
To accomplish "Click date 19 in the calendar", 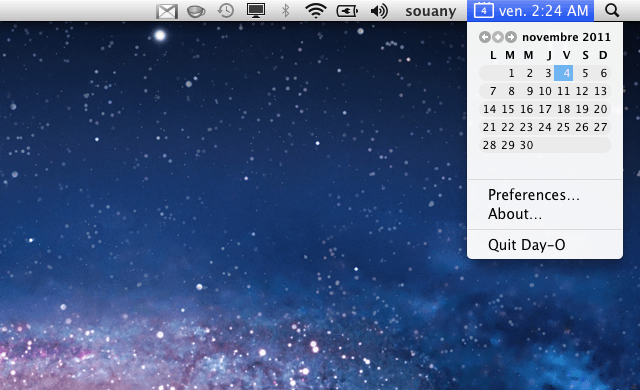I will [582, 109].
